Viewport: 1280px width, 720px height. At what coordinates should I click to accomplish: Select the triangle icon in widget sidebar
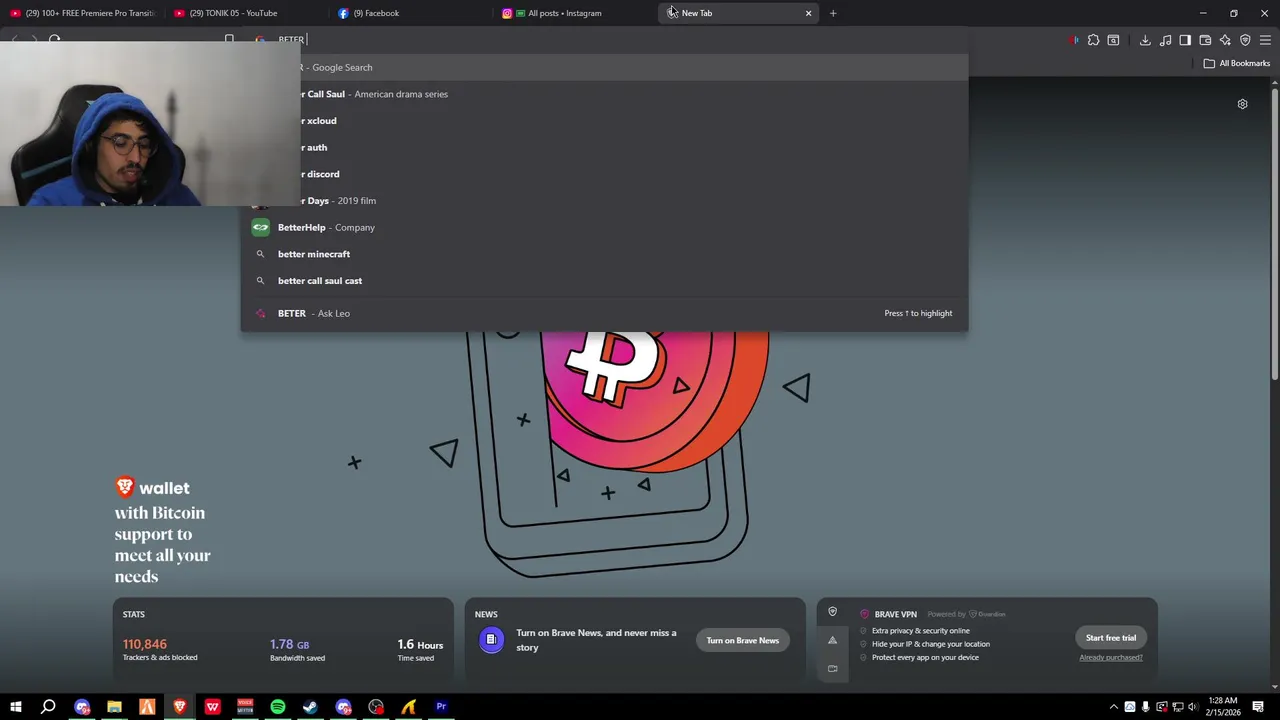click(x=832, y=641)
